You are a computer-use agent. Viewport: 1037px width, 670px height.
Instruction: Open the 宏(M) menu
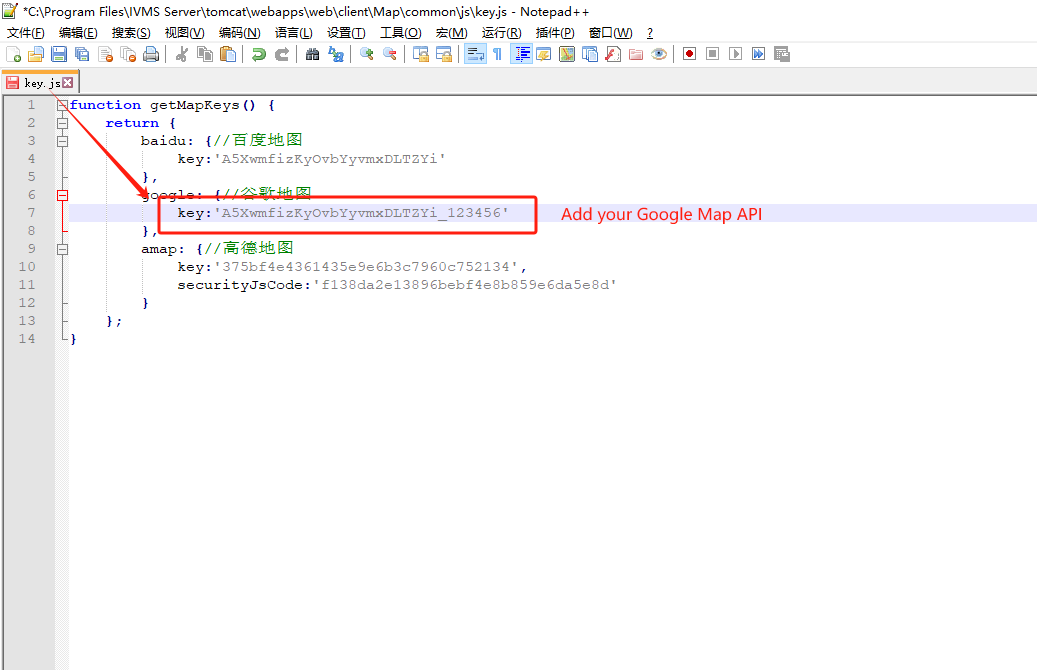(452, 32)
